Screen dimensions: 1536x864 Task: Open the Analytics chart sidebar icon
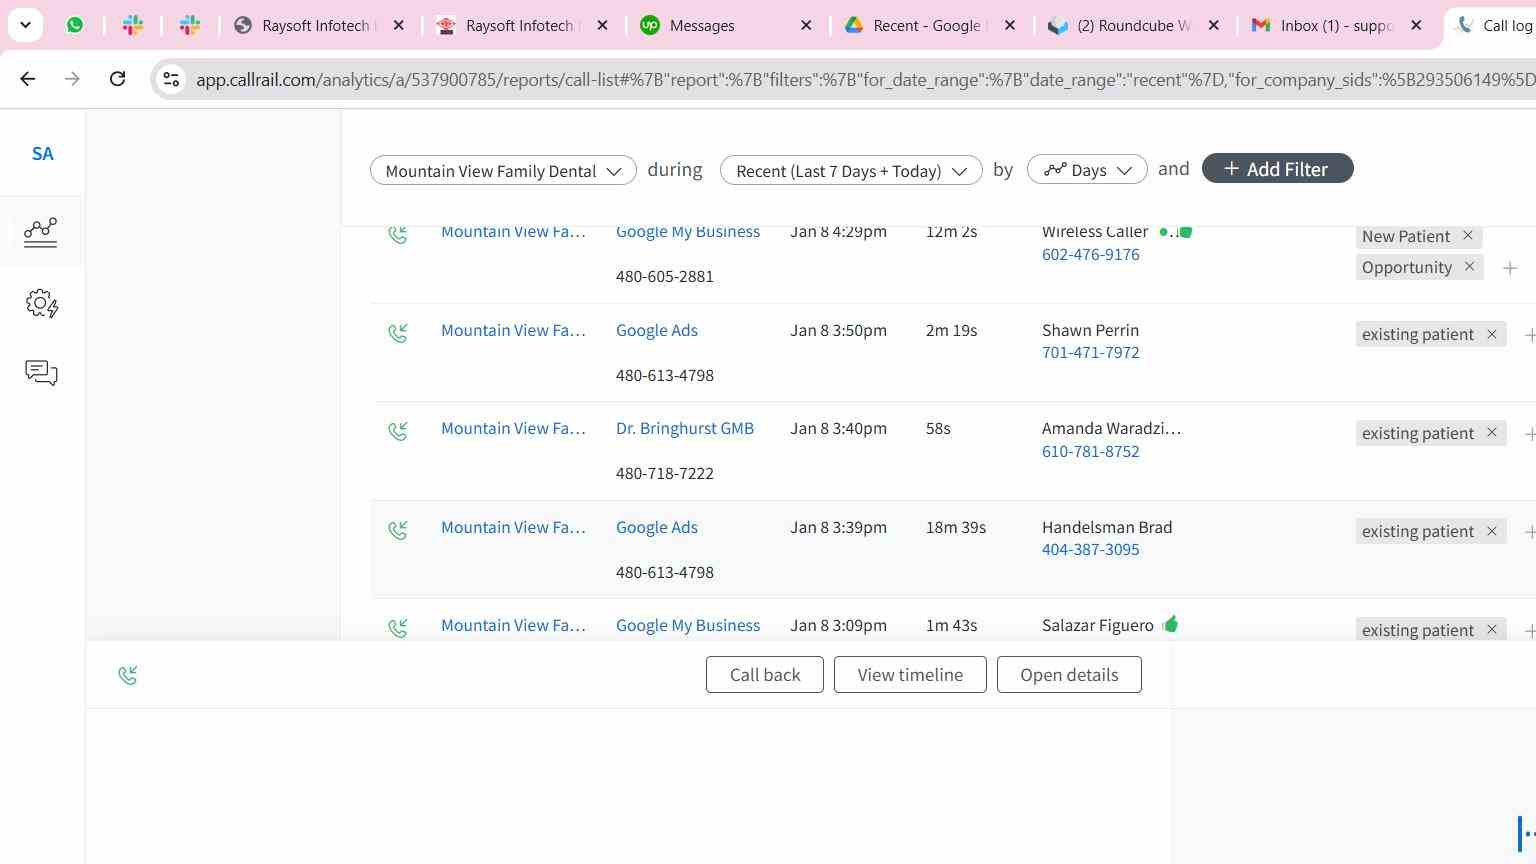point(41,233)
